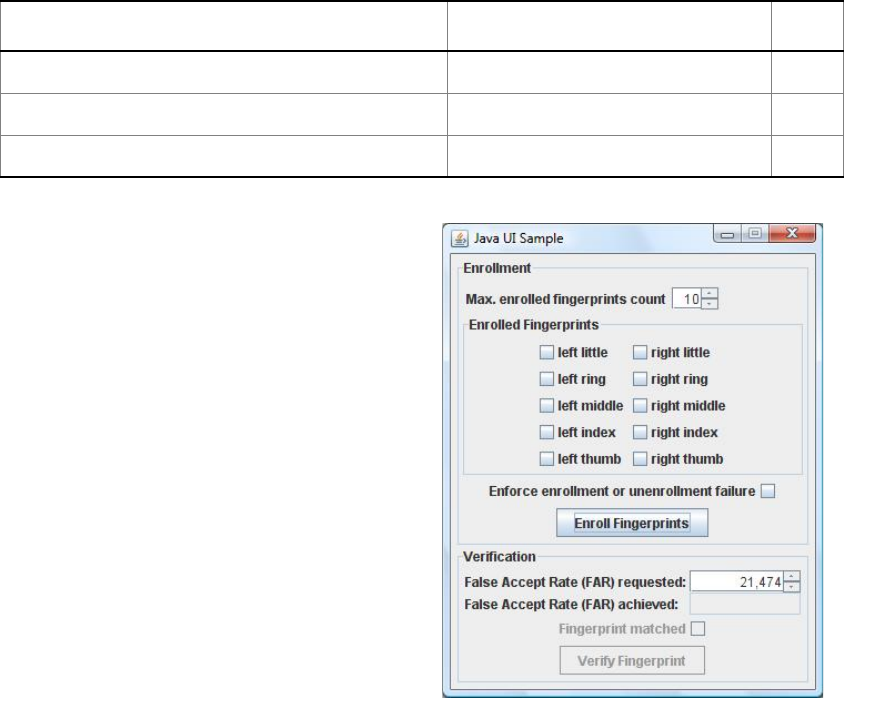Click the False Accept Rate (FAR) achieved label
This screenshot has height=705, width=874.
pos(571,605)
